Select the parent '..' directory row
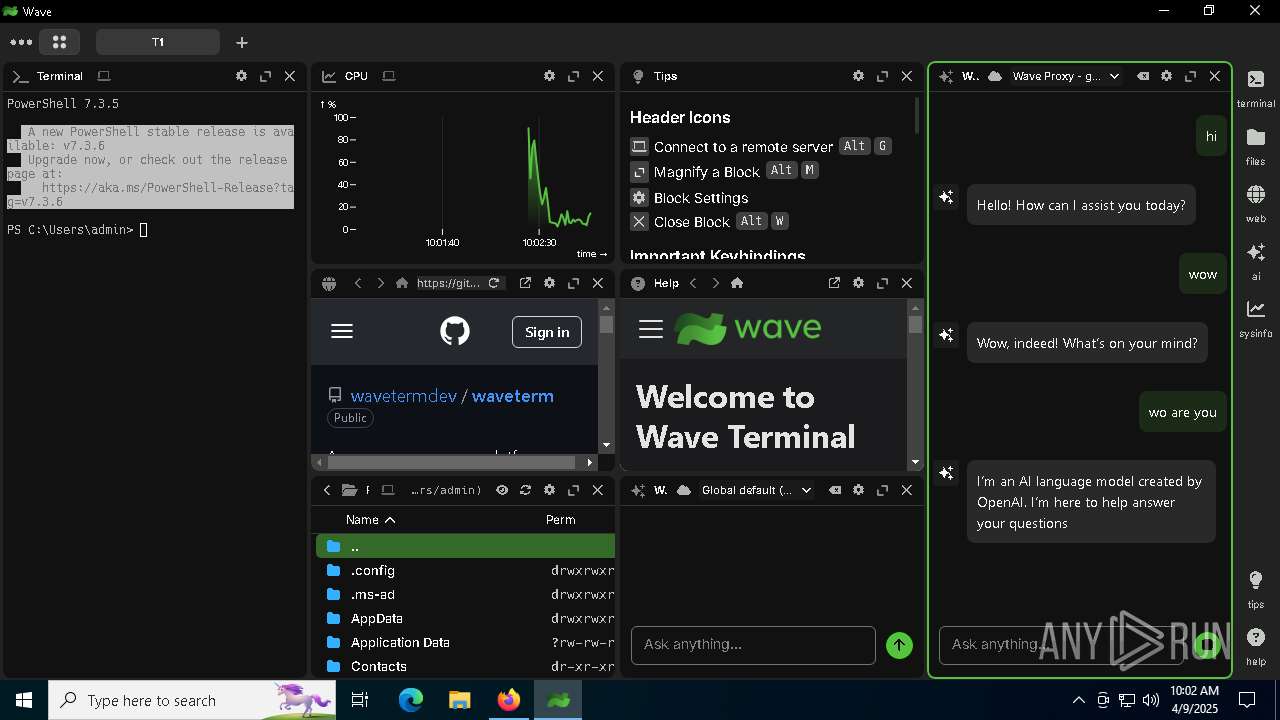 [465, 546]
